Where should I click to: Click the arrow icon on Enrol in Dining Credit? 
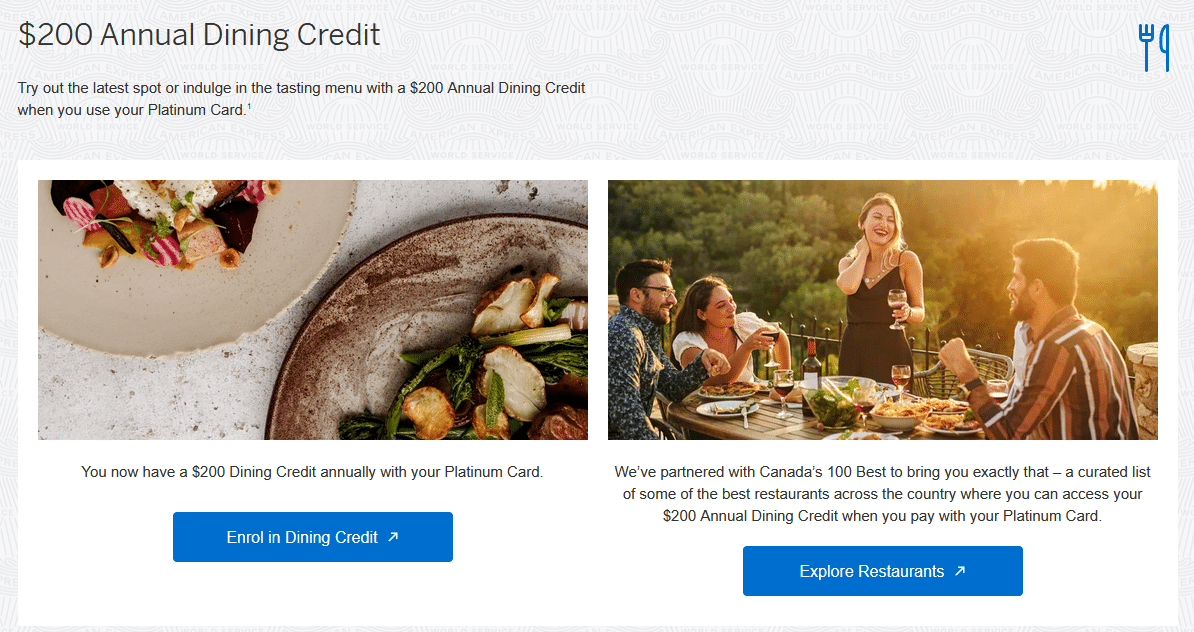click(x=393, y=537)
